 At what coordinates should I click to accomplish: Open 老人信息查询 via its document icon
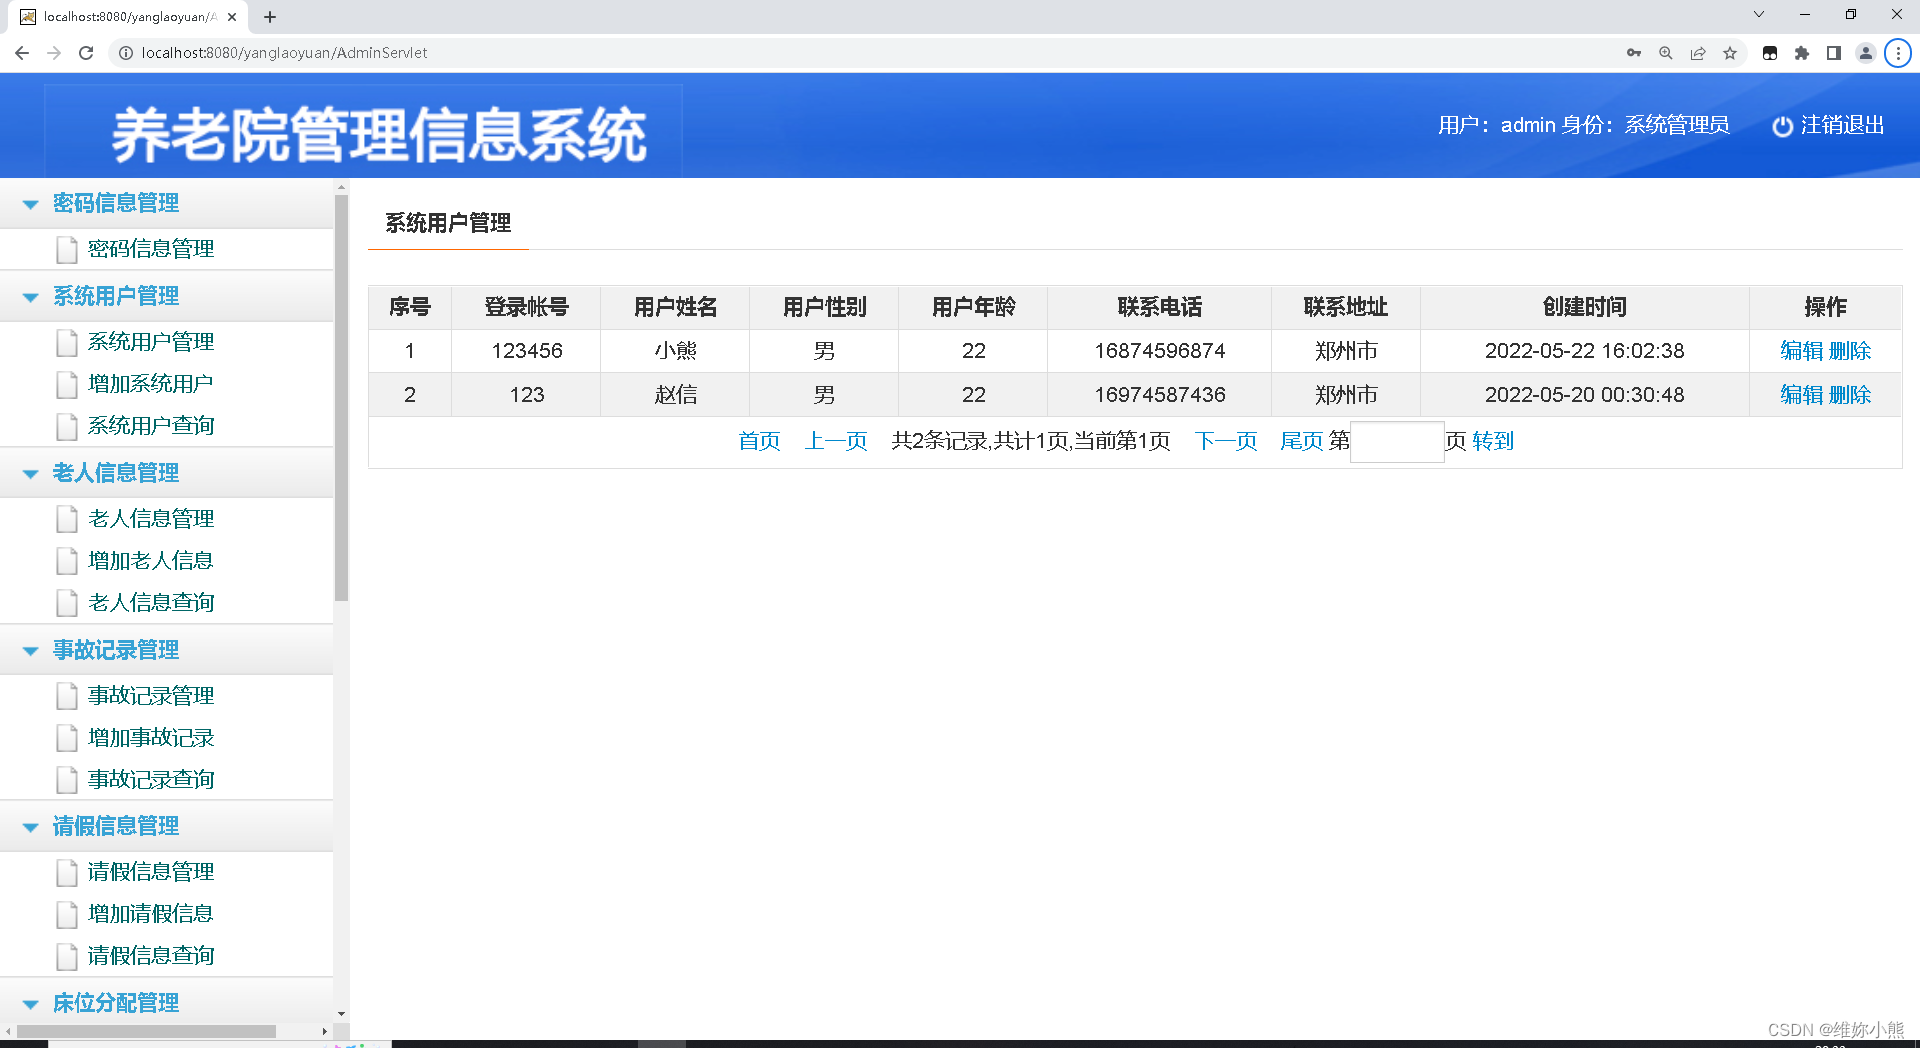coord(66,602)
